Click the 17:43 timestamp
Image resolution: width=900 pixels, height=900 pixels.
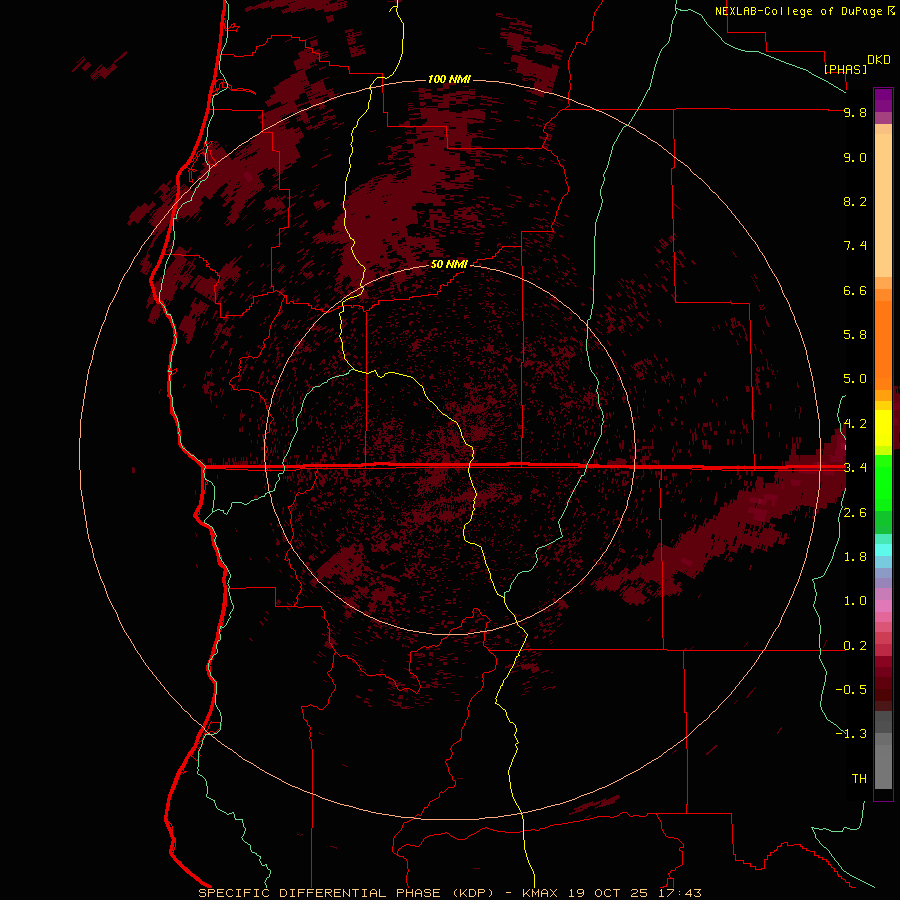(x=681, y=893)
